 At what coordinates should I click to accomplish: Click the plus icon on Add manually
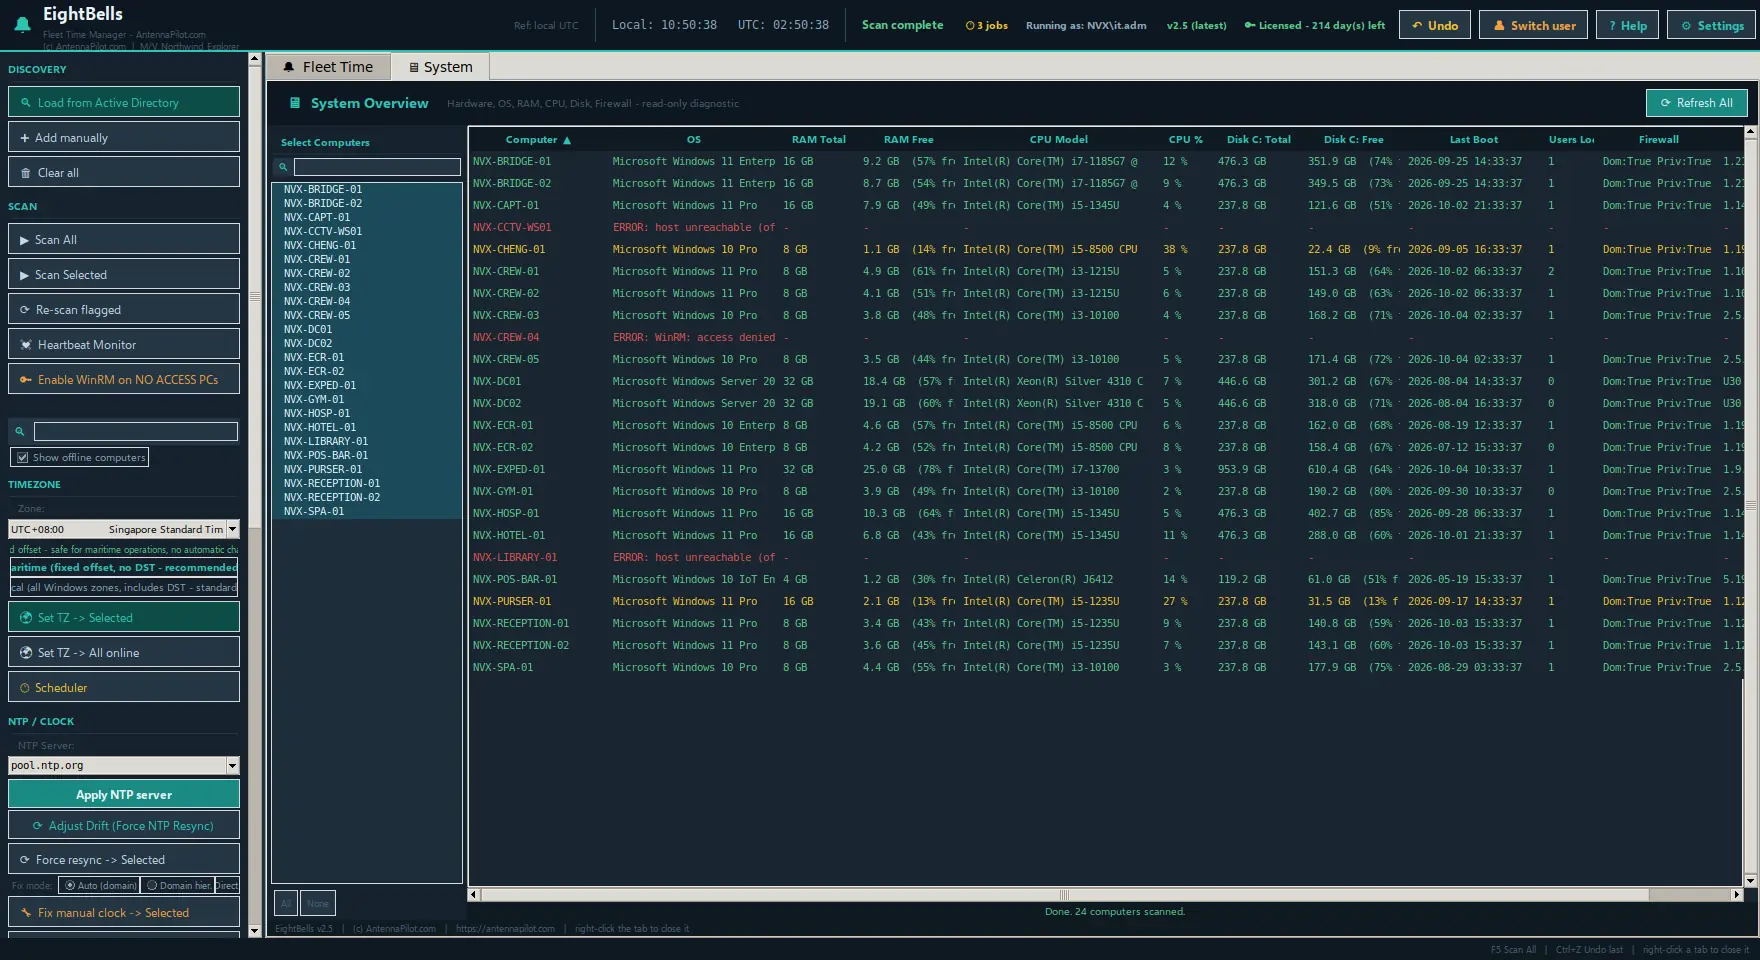tap(25, 138)
